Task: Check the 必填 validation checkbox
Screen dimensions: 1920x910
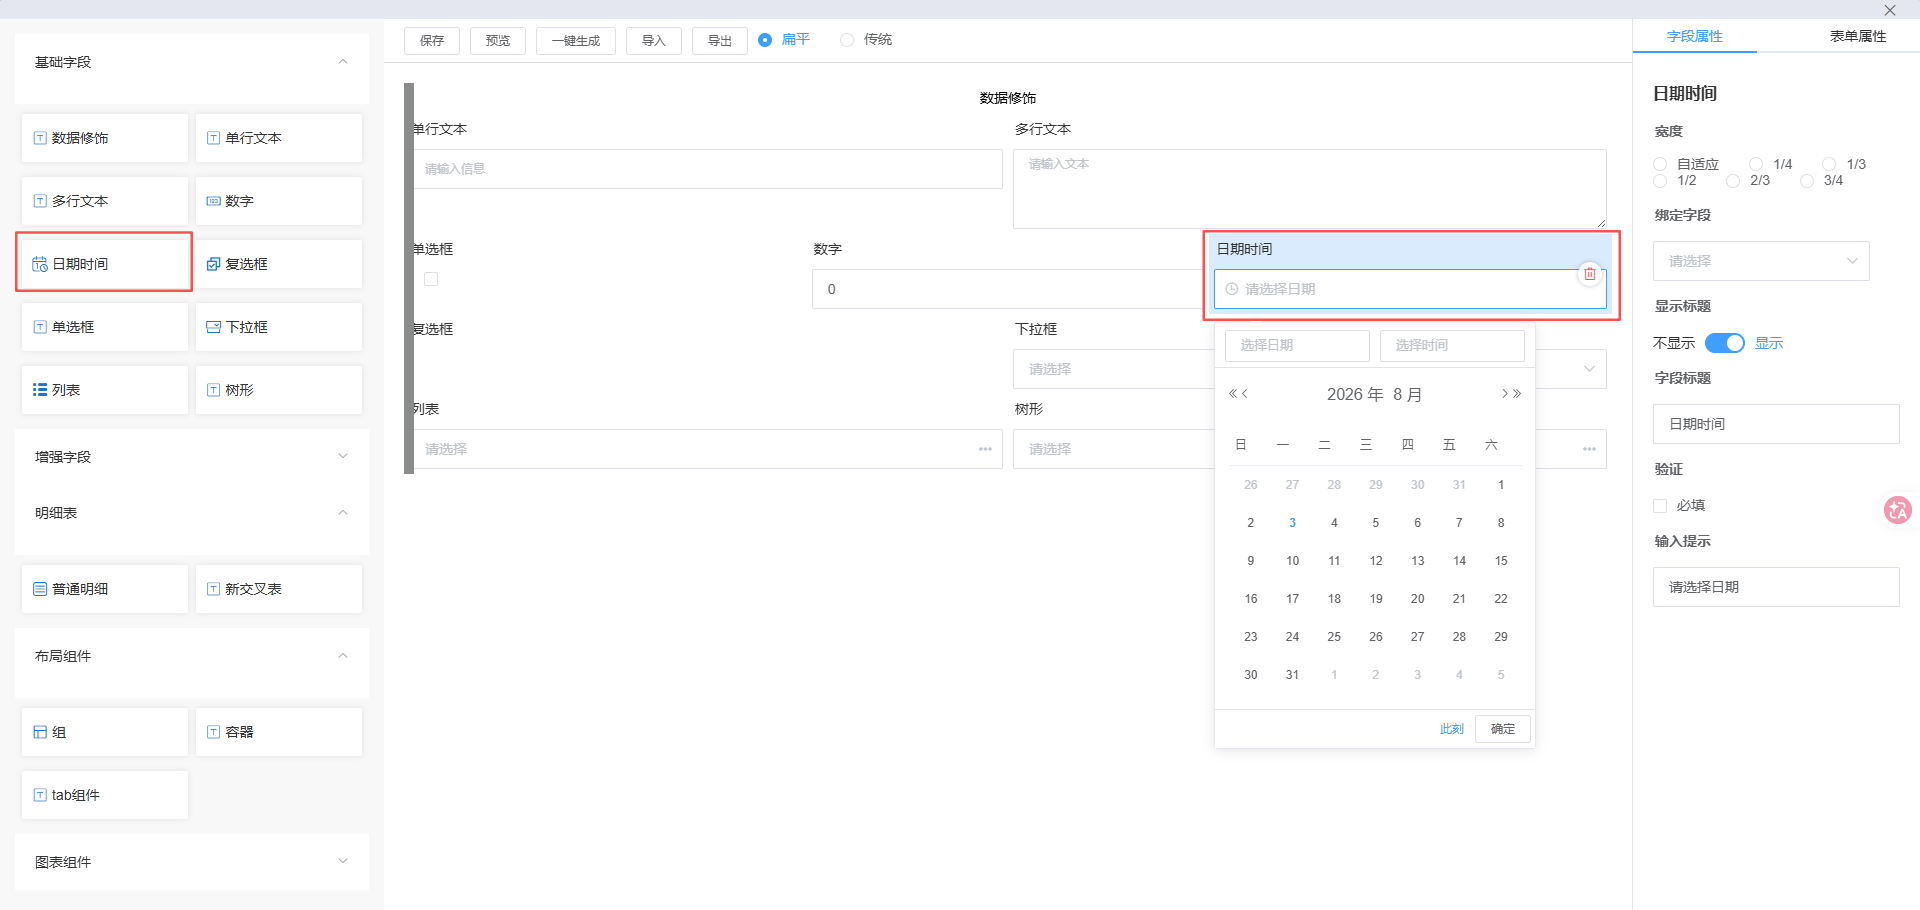Action: pos(1660,506)
